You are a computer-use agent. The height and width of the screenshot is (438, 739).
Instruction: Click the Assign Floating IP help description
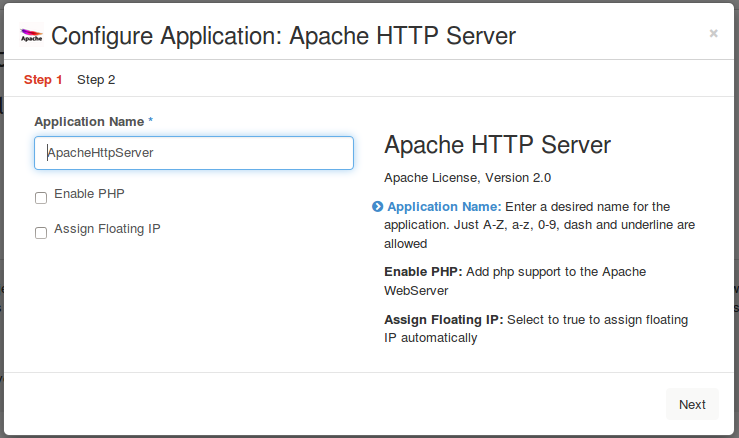click(x=535, y=329)
